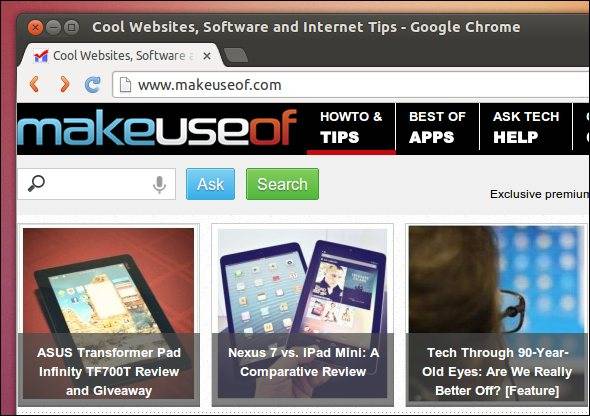Click the www.makeuseof.com address bar
The width and height of the screenshot is (590, 416).
click(351, 85)
